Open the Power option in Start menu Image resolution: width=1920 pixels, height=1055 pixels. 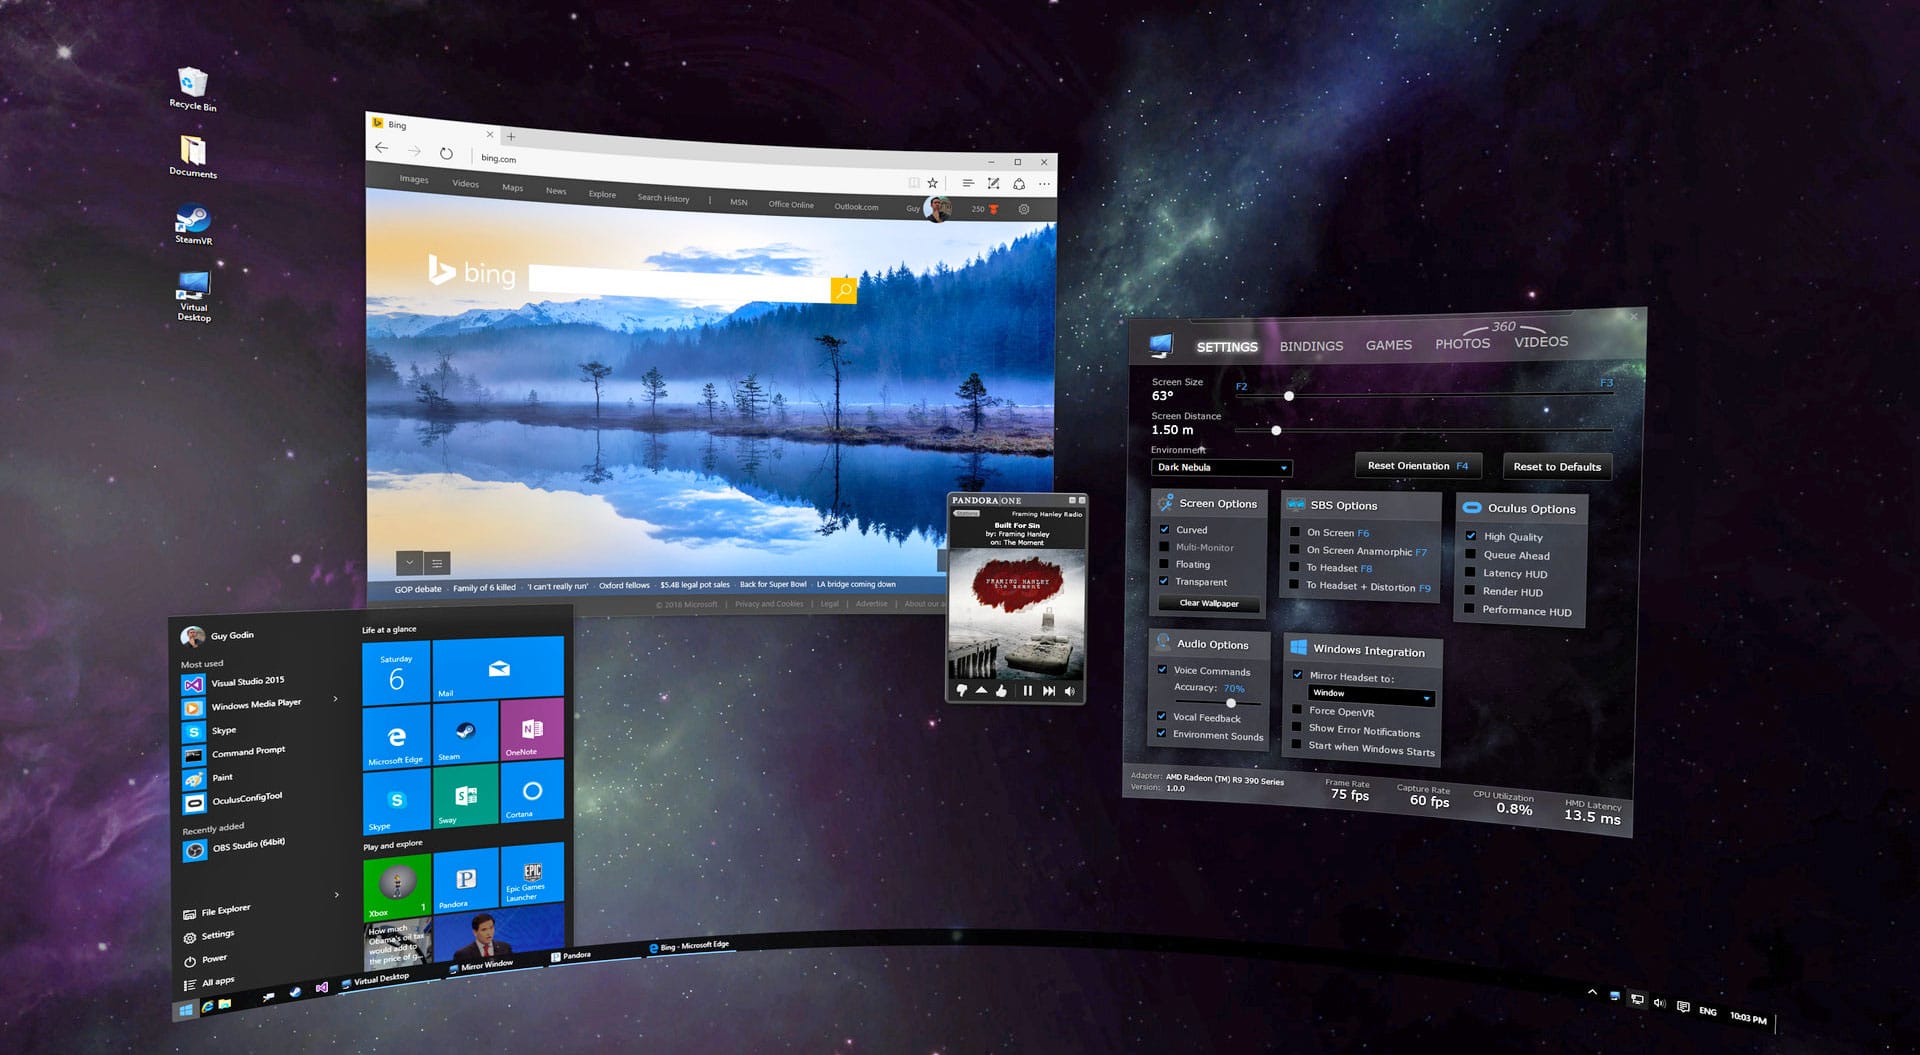tap(205, 959)
